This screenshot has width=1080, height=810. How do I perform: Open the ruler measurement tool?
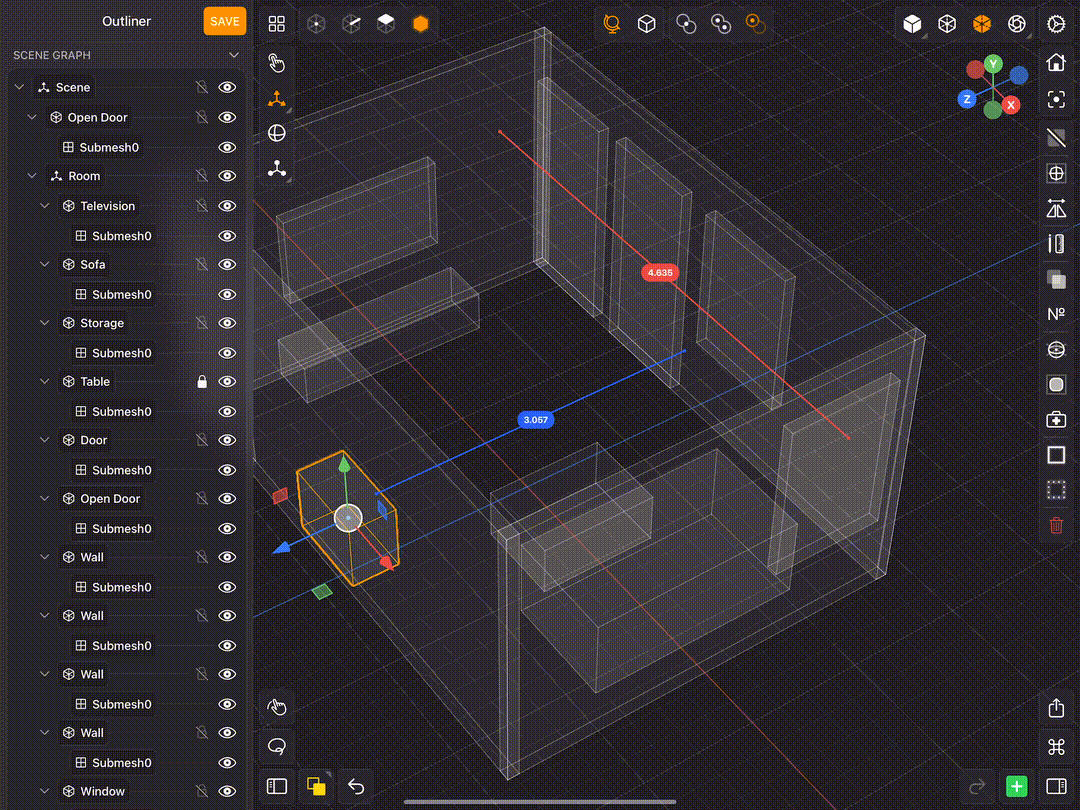(1056, 244)
